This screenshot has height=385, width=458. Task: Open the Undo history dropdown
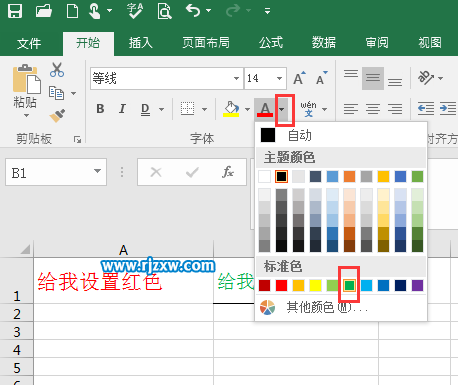[209, 11]
